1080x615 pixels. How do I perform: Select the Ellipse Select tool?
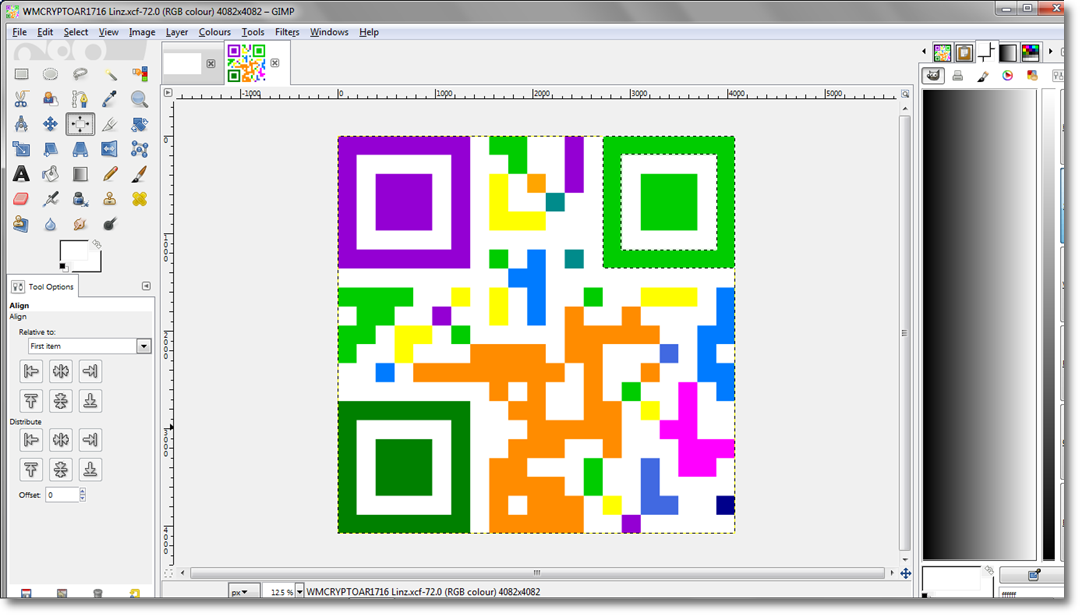[50, 74]
